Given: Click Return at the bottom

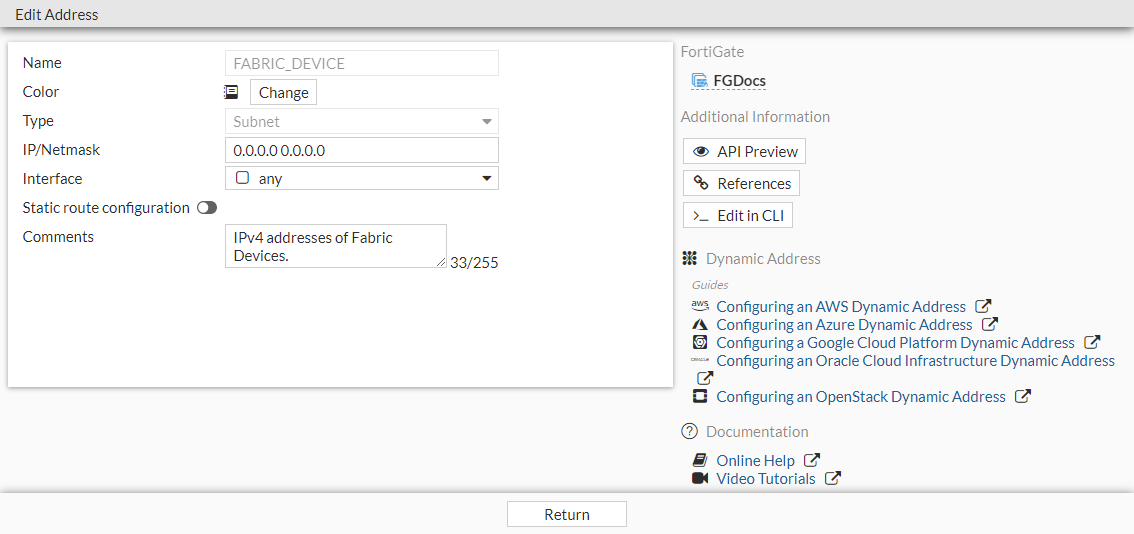Looking at the screenshot, I should (x=567, y=515).
